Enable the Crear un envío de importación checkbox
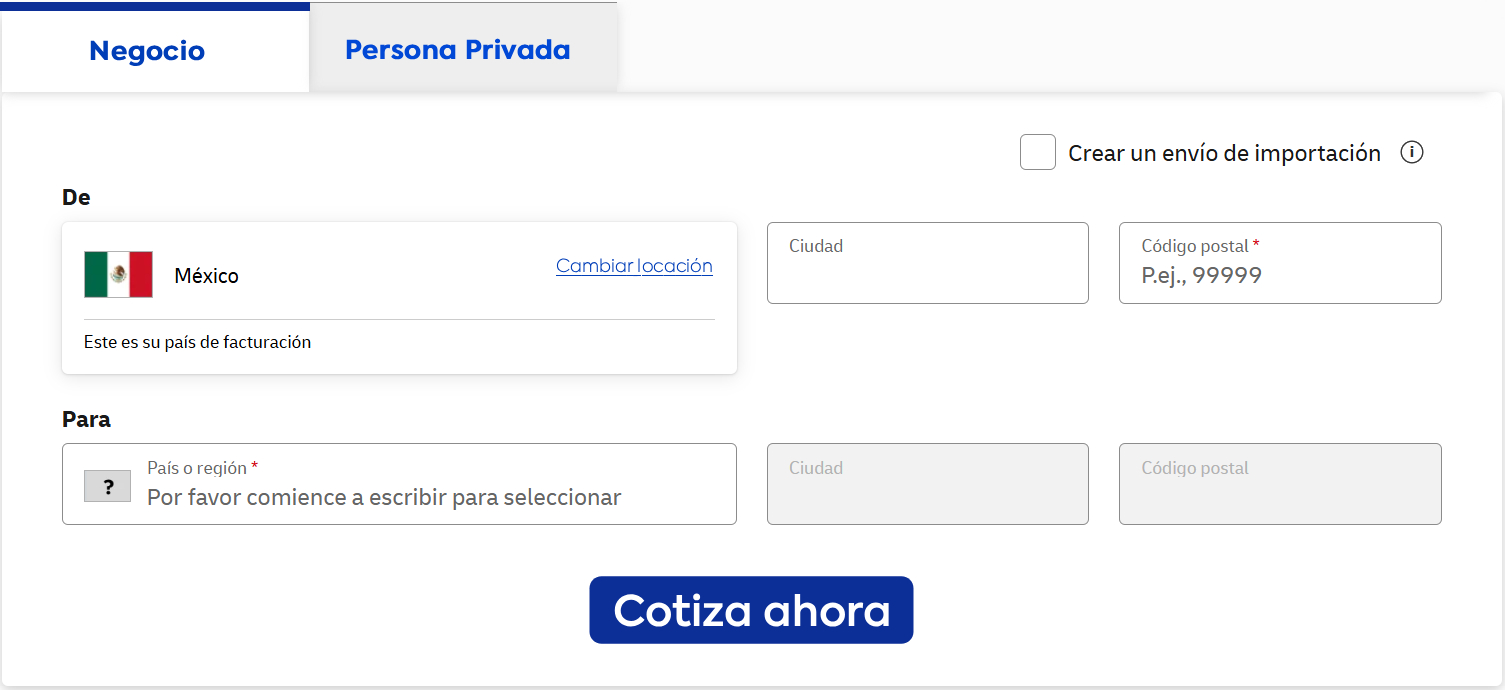This screenshot has height=690, width=1505. tap(1037, 153)
